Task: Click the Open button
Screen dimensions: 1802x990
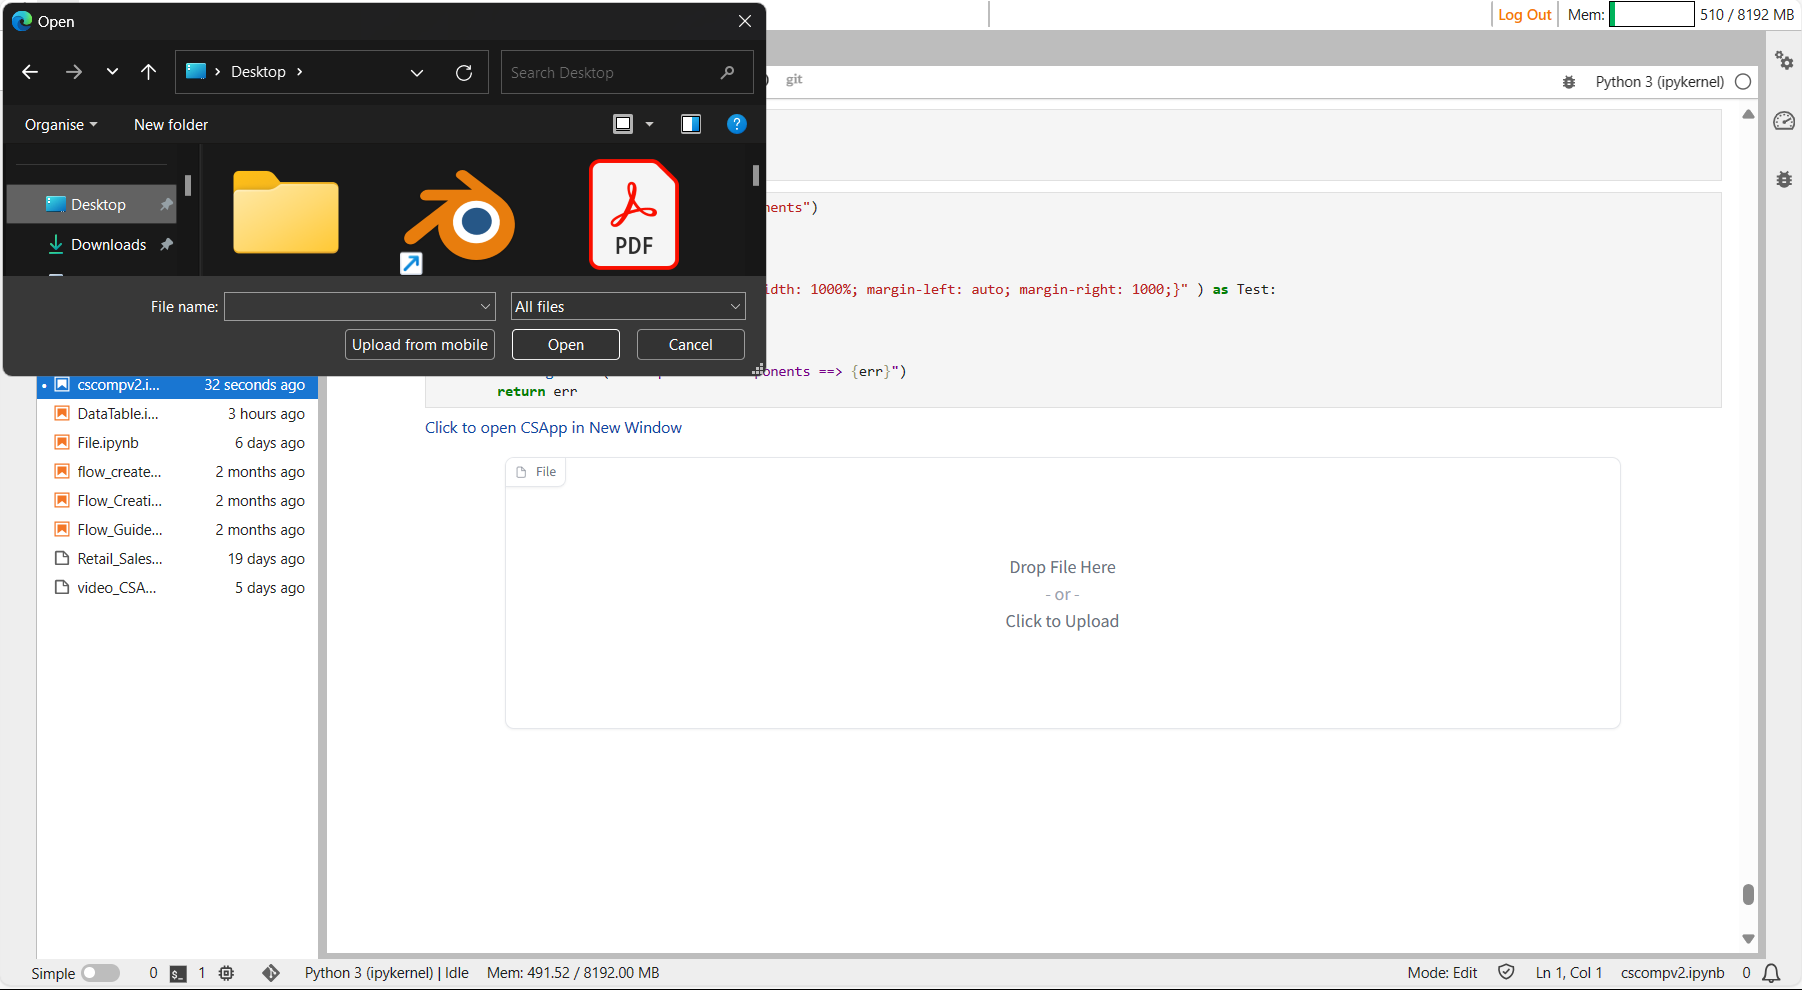Action: 566,344
